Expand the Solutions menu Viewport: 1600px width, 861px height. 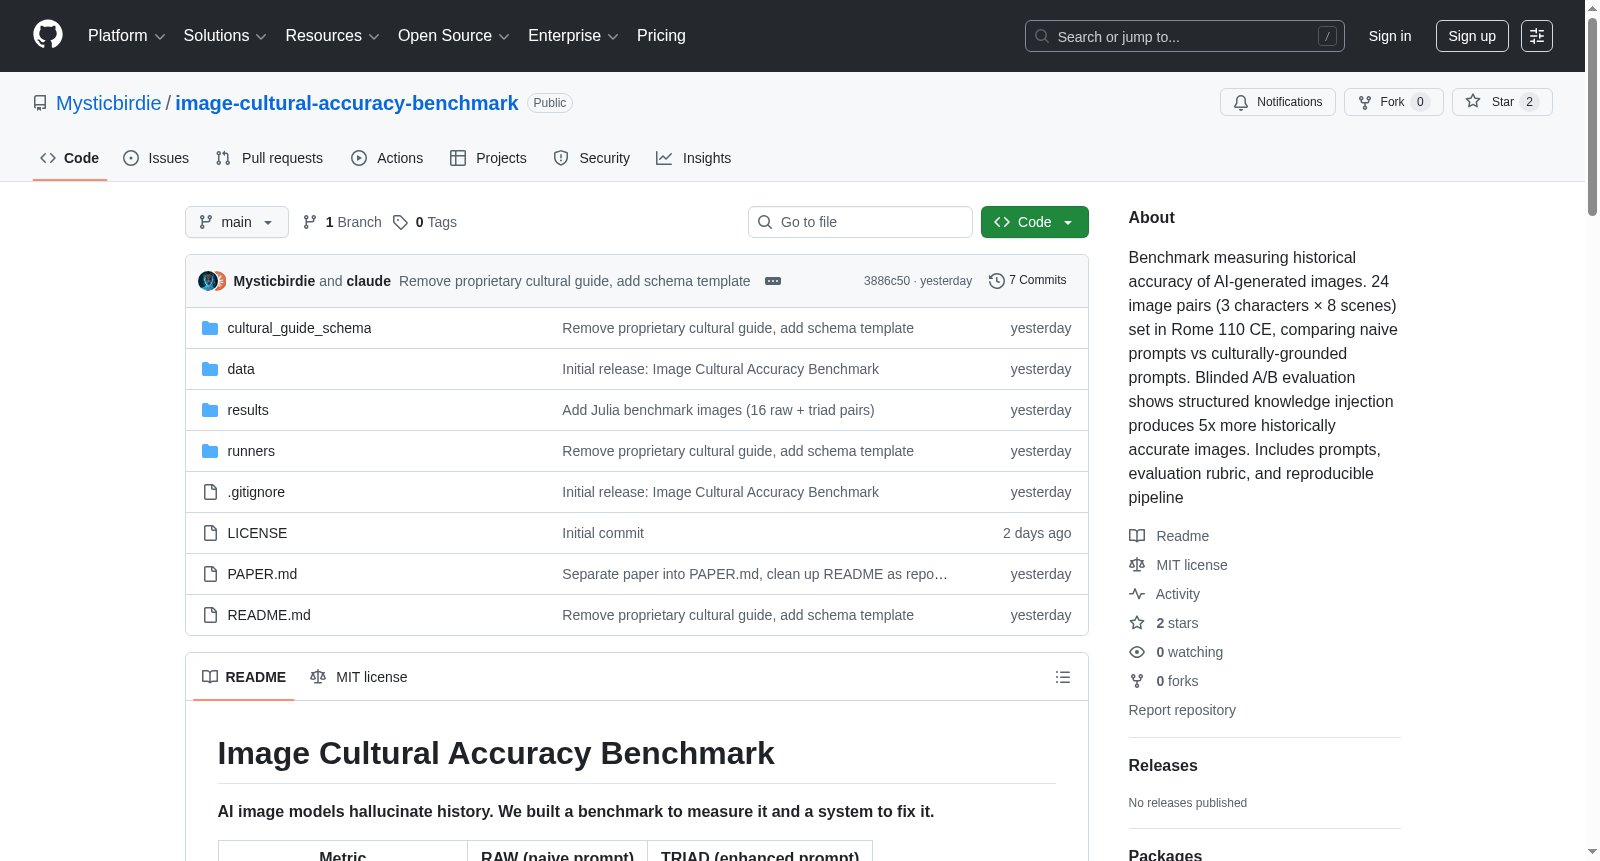click(225, 36)
